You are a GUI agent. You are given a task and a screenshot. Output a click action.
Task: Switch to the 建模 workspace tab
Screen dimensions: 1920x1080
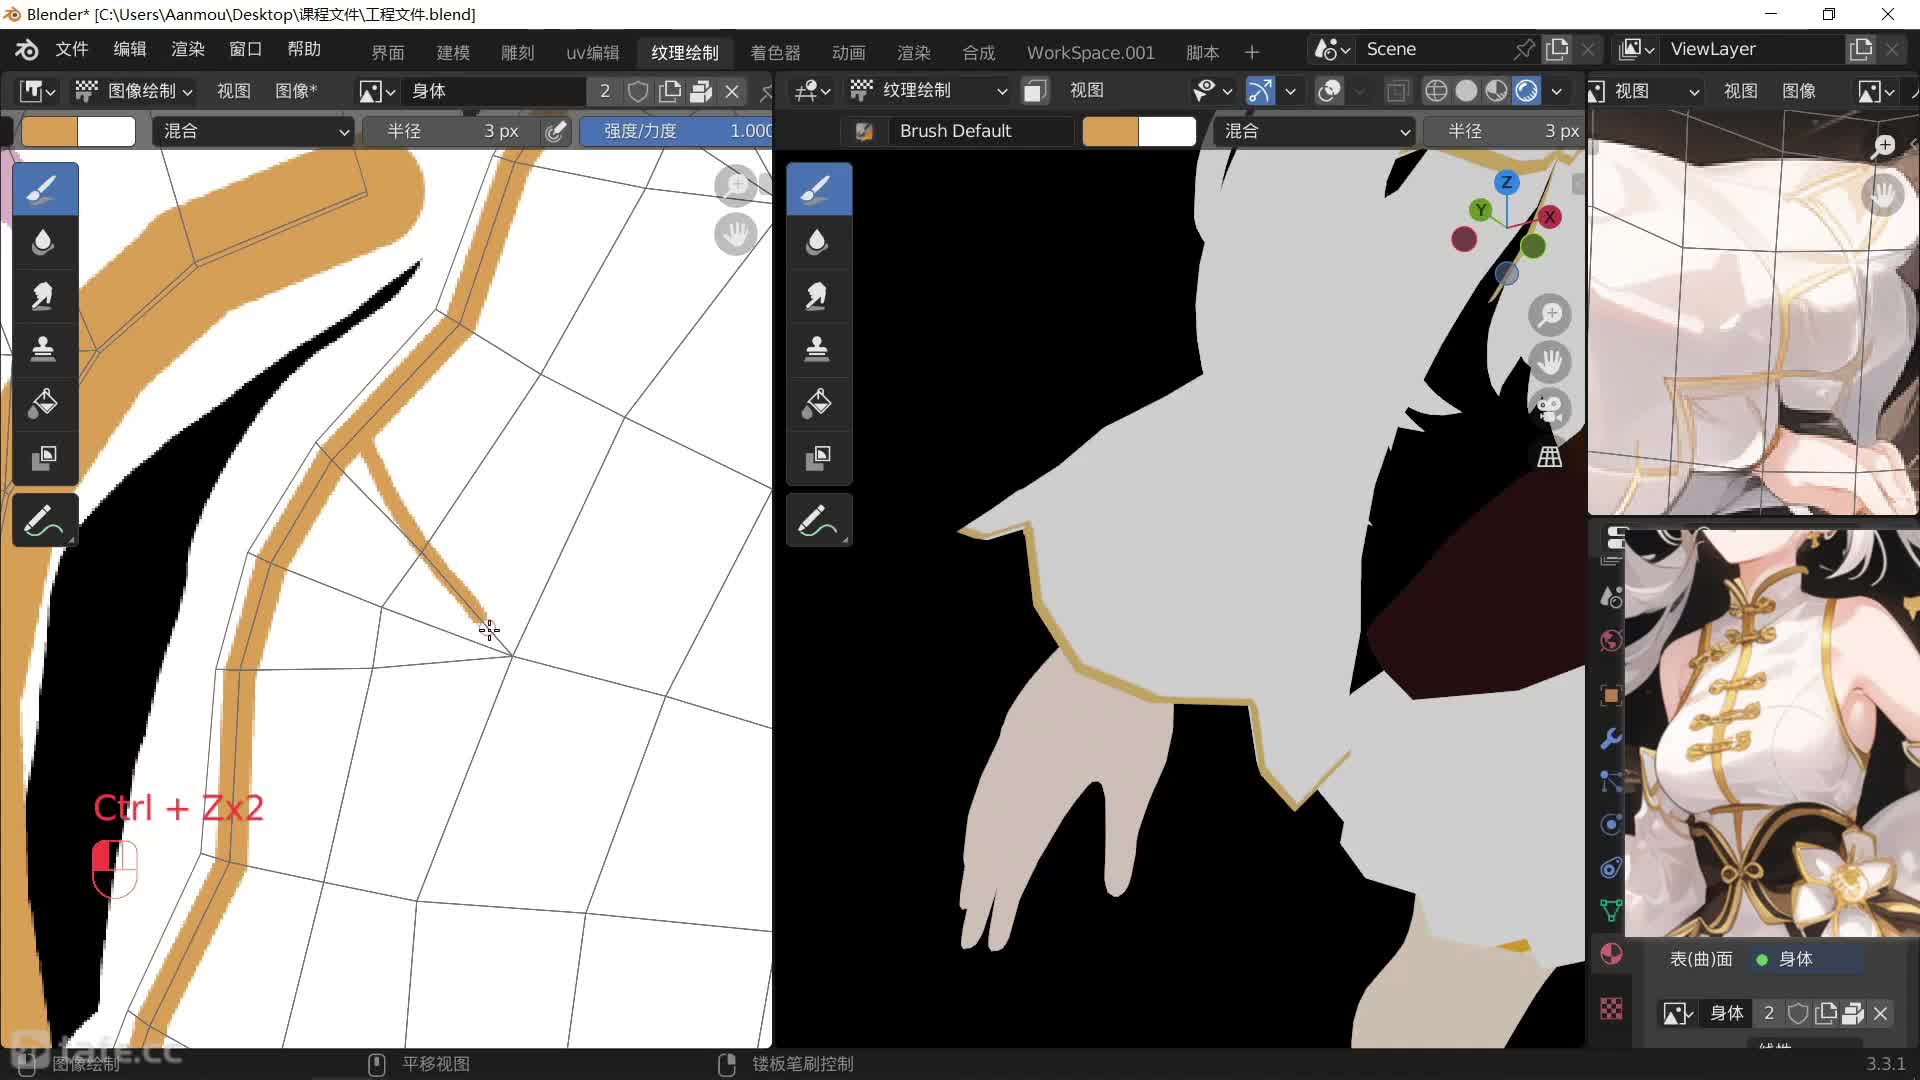pos(453,52)
